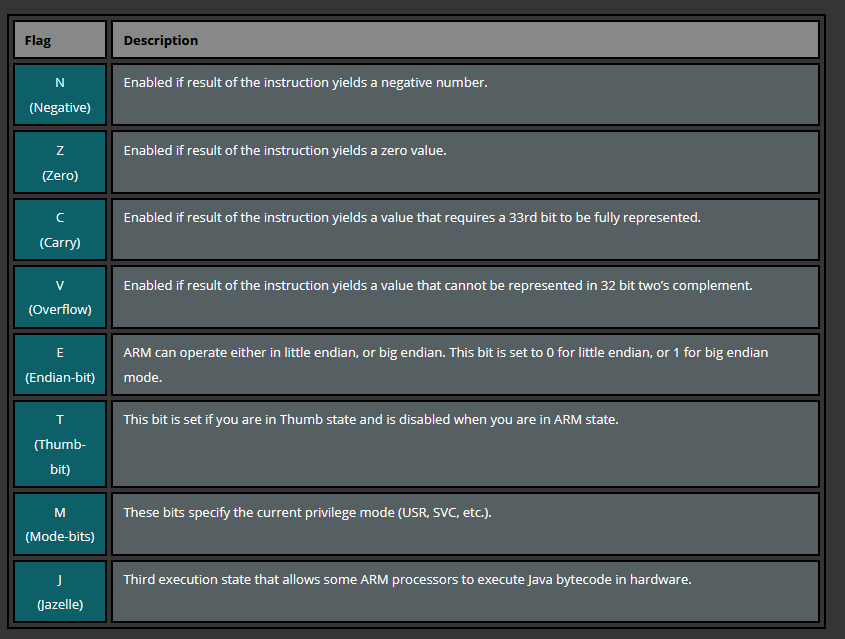Select the C (Carry) flag cell
This screenshot has width=845, height=639.
coord(59,229)
